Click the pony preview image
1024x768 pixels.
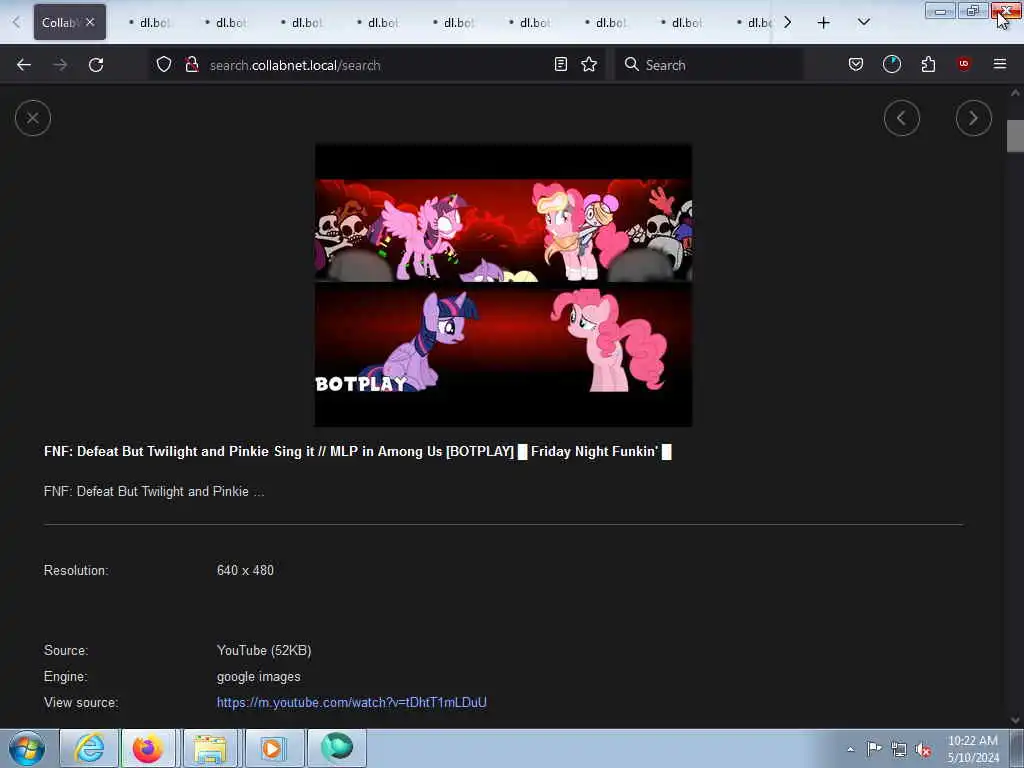504,285
